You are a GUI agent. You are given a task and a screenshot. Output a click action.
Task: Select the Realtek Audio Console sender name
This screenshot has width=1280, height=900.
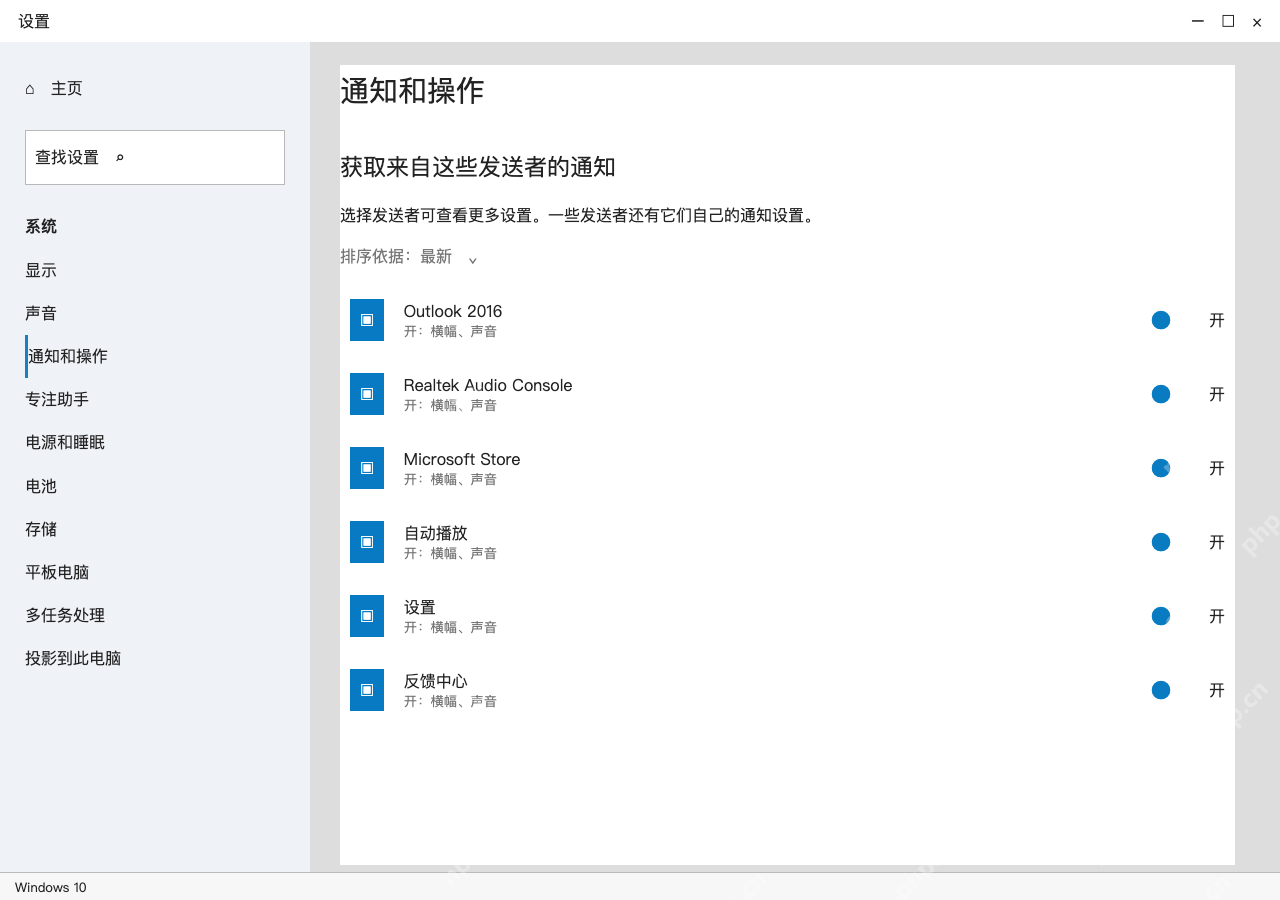click(488, 385)
